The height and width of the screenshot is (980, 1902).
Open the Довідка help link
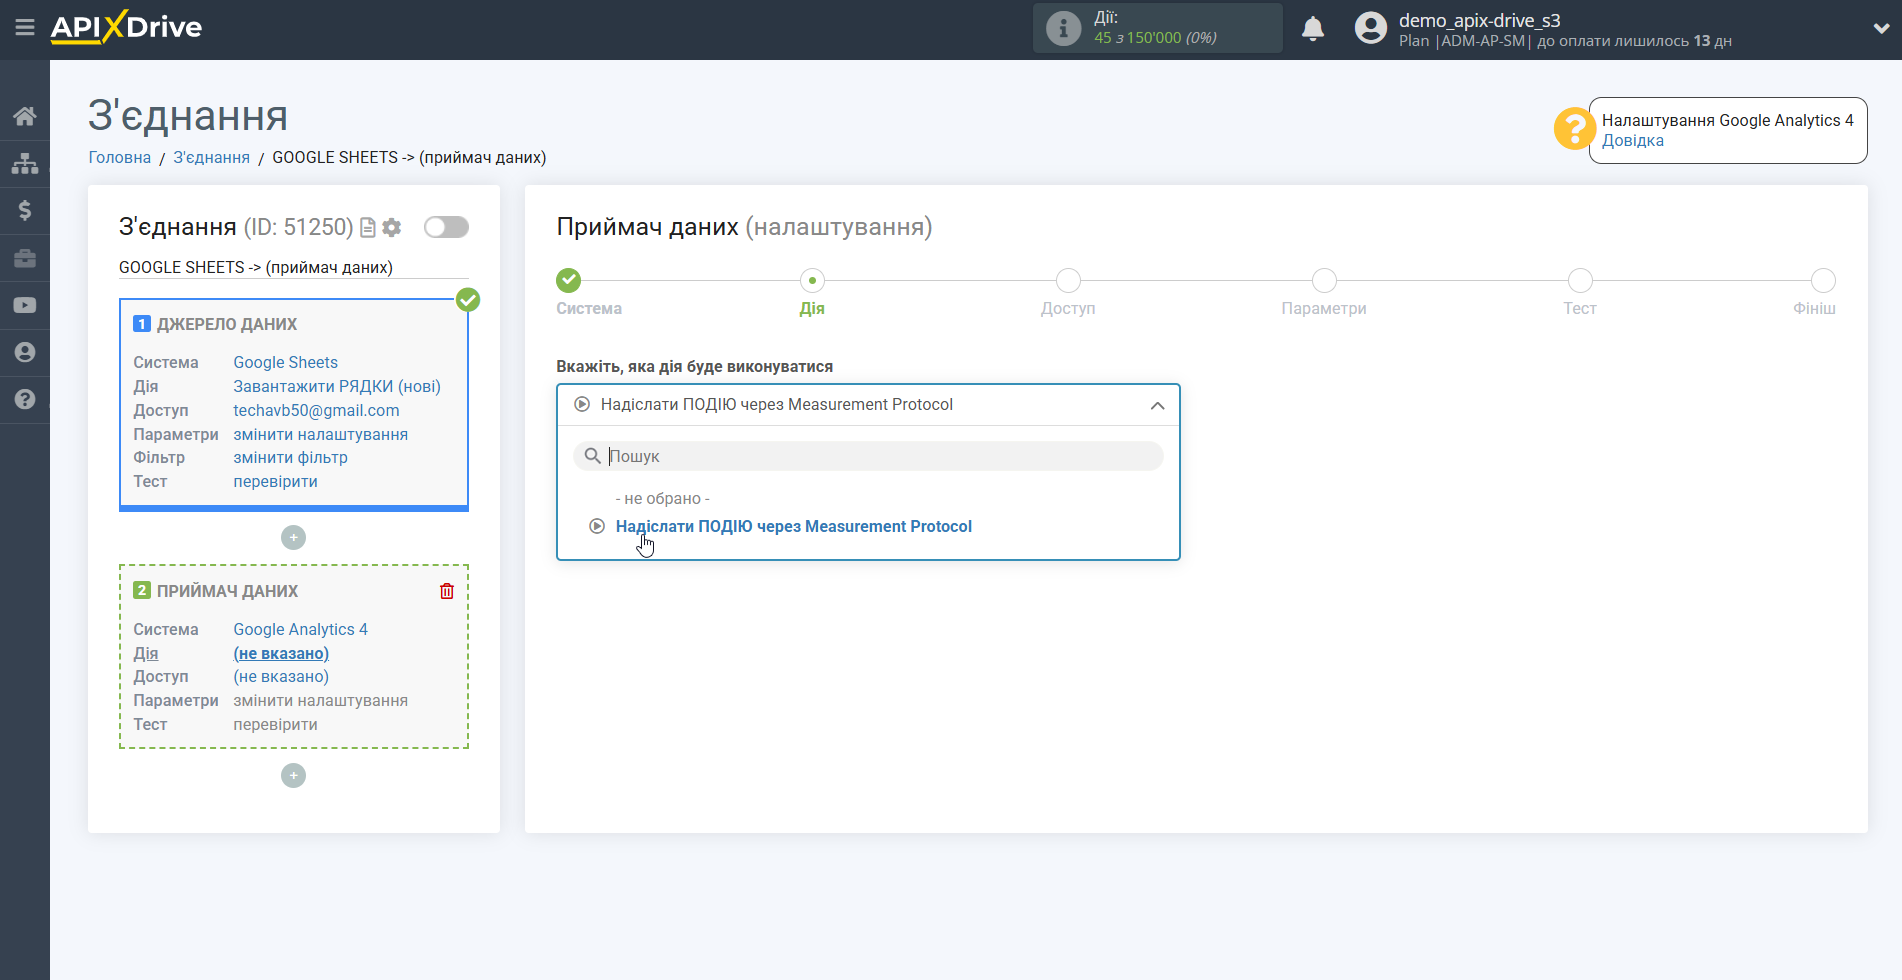(x=1632, y=141)
